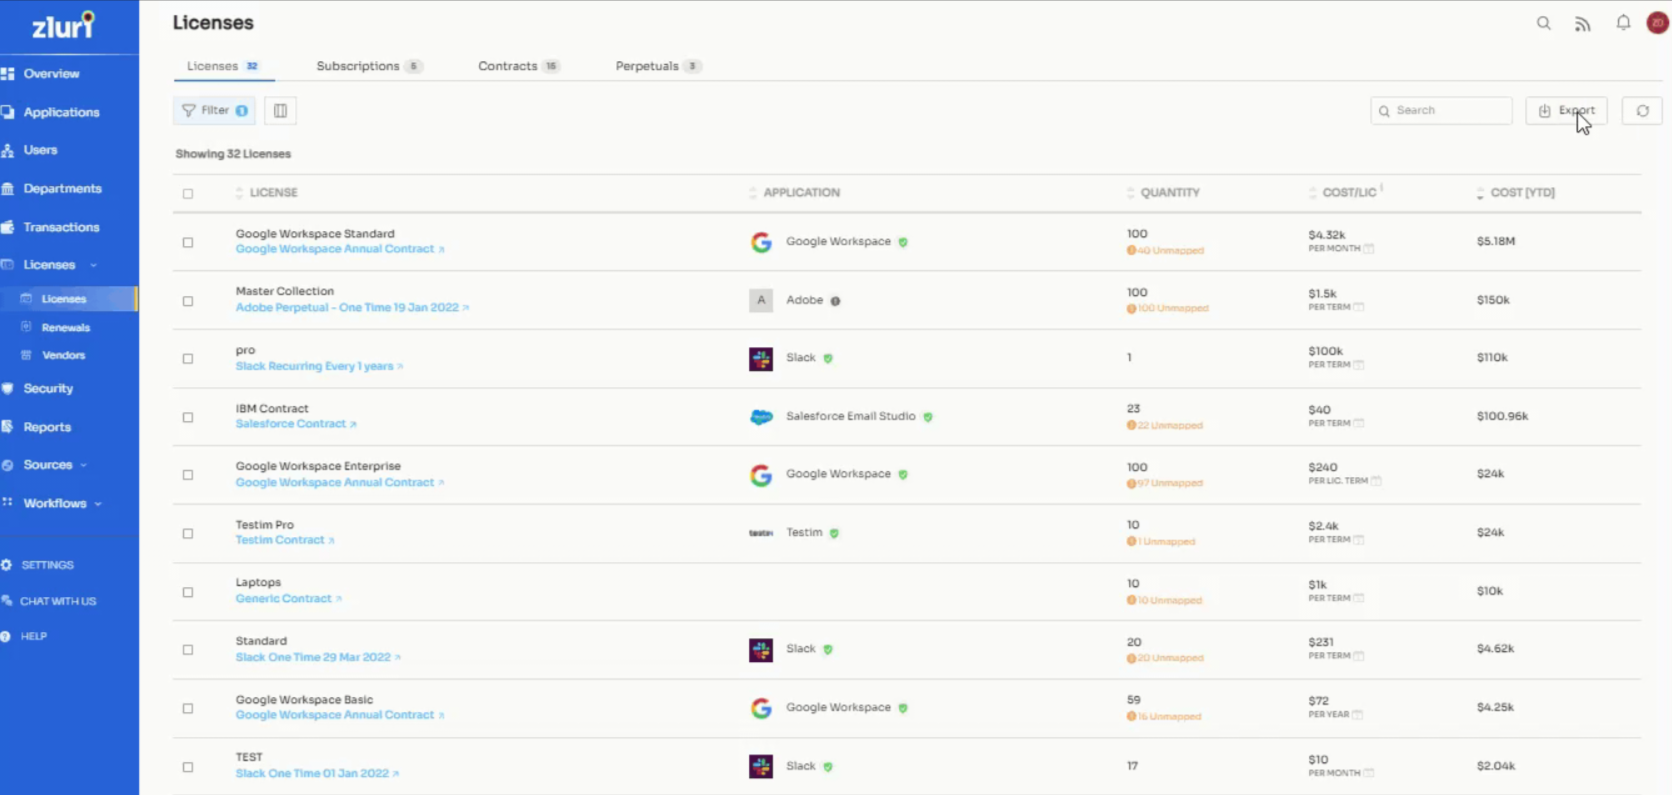Check the Laptops row
Screen dimensions: 1672x795
pyautogui.click(x=188, y=592)
